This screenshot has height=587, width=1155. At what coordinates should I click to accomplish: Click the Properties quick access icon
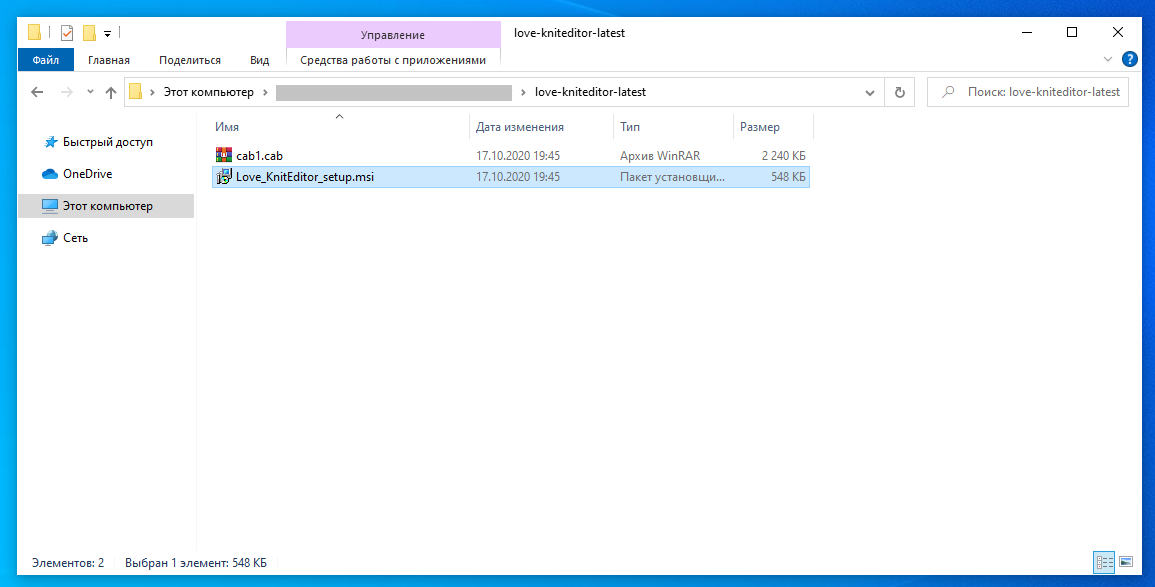(x=67, y=33)
